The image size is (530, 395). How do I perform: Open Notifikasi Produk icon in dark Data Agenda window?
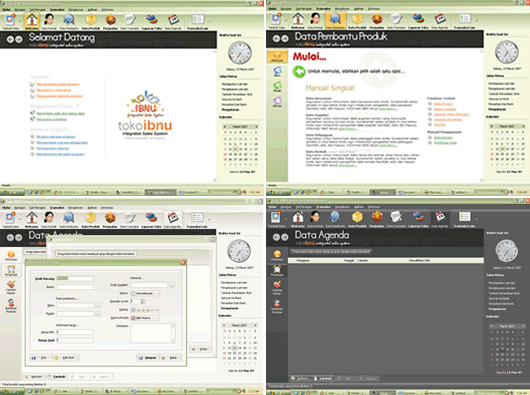tap(277, 304)
